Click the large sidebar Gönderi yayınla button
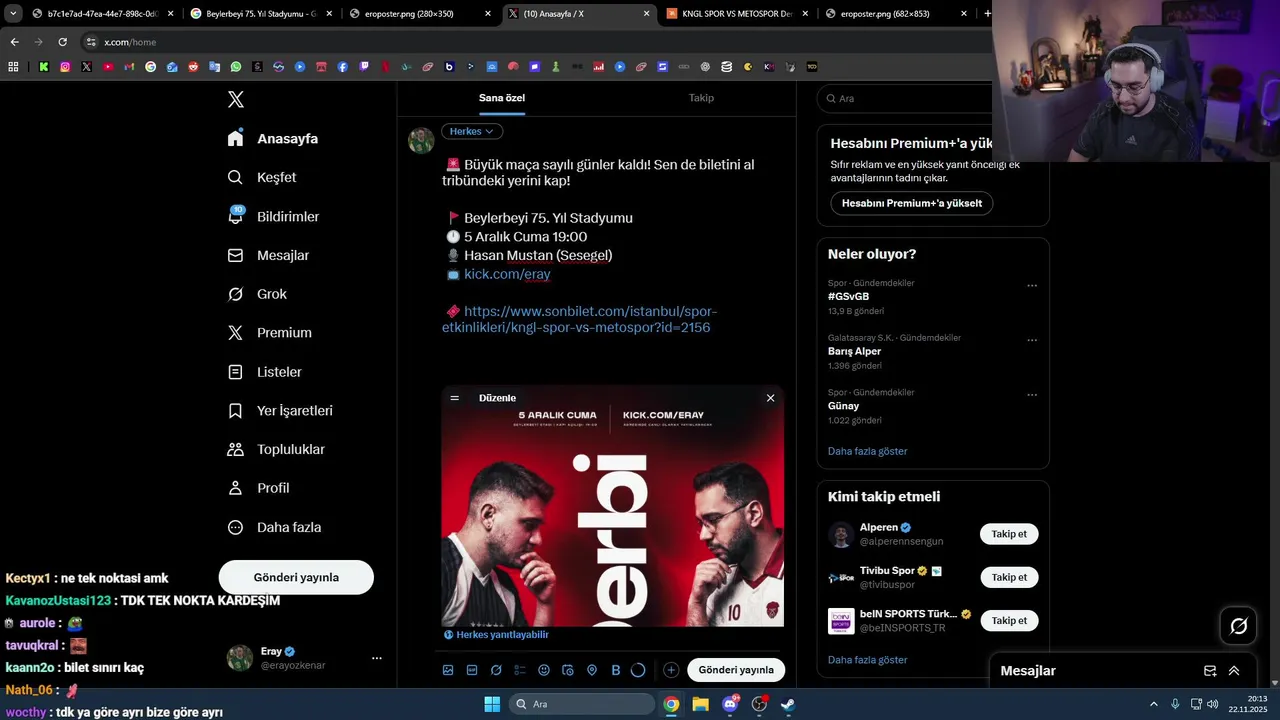The height and width of the screenshot is (720, 1280). (296, 577)
